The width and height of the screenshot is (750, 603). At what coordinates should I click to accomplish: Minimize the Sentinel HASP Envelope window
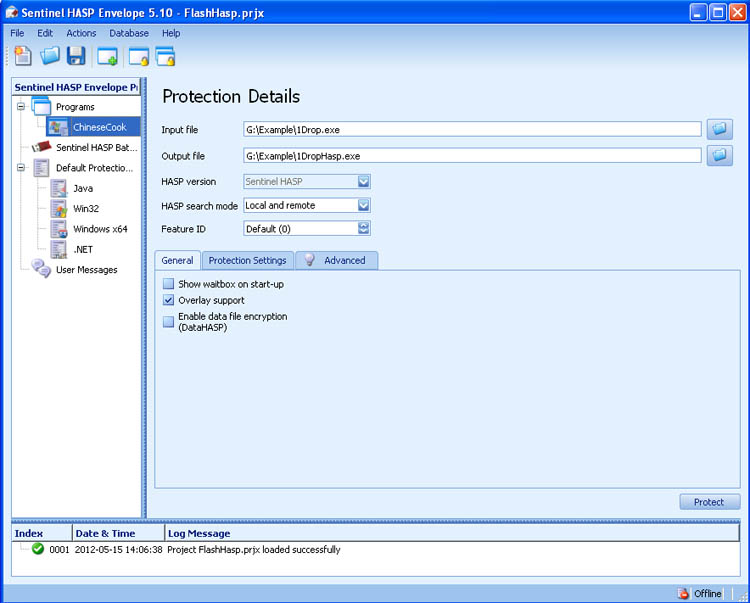point(698,12)
